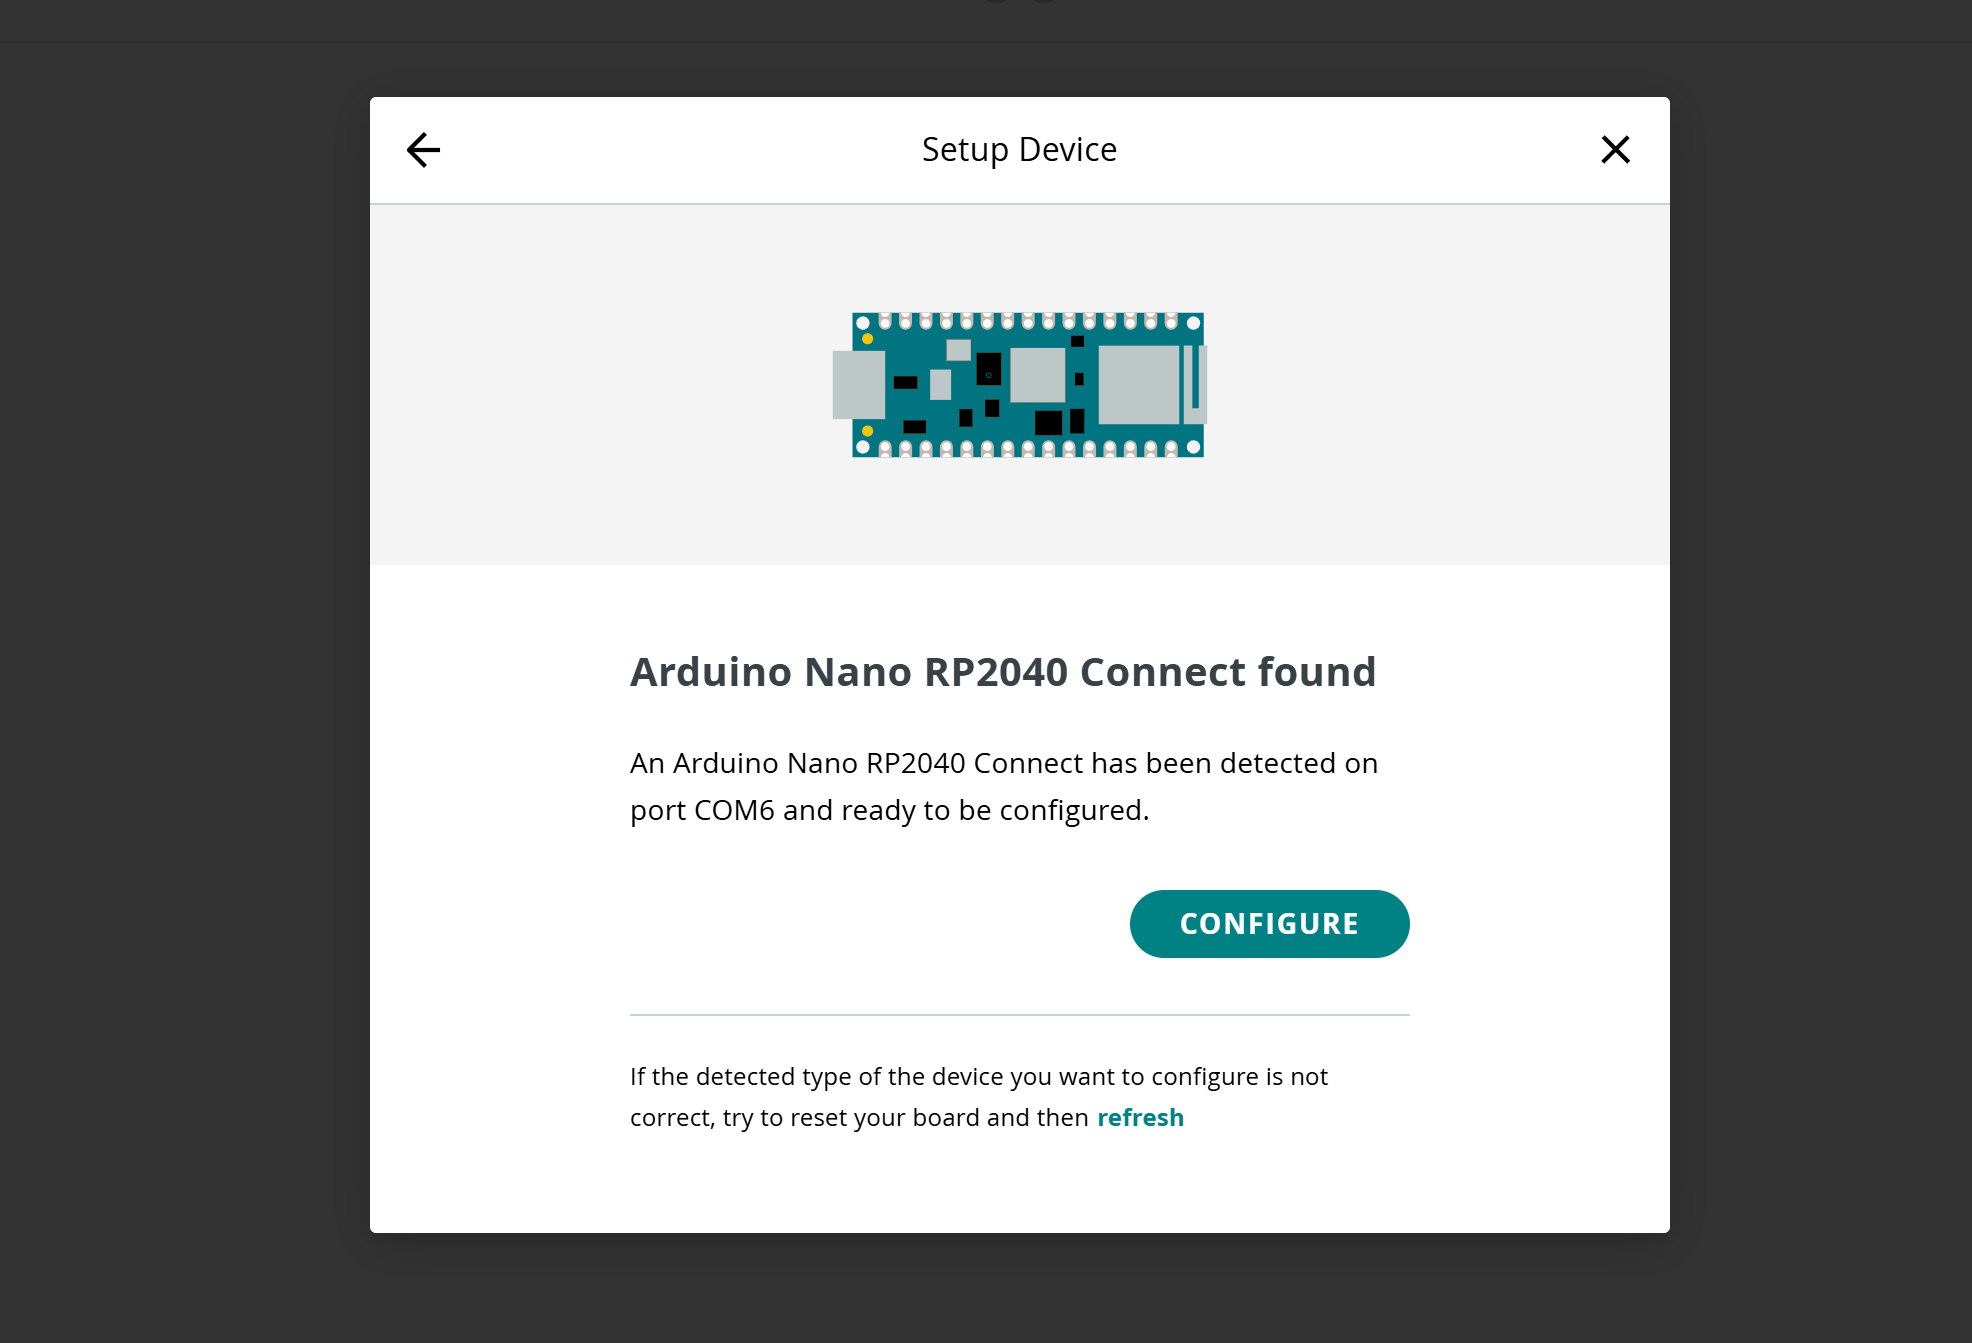Click the CONFIGURE button
This screenshot has height=1343, width=1972.
click(x=1269, y=923)
